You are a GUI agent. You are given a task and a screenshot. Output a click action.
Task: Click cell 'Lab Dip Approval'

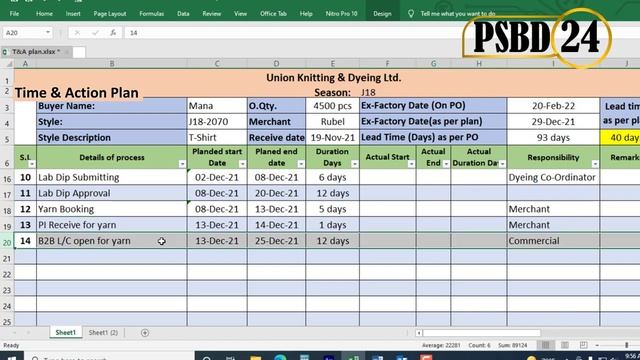point(111,193)
